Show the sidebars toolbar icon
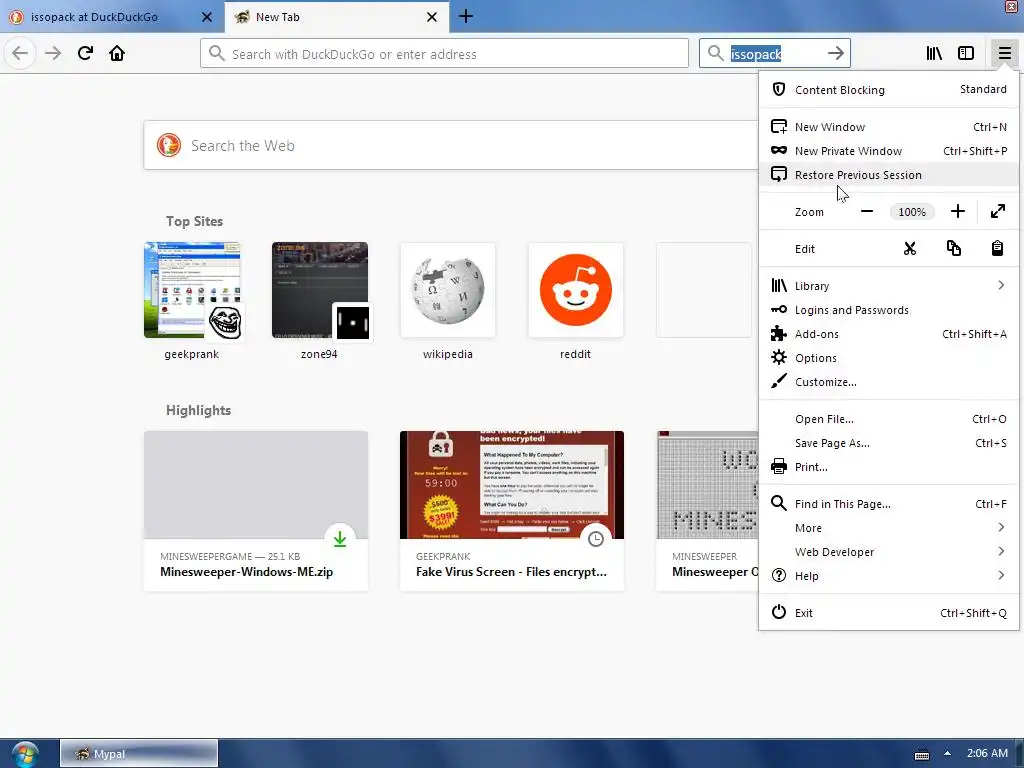 [966, 53]
